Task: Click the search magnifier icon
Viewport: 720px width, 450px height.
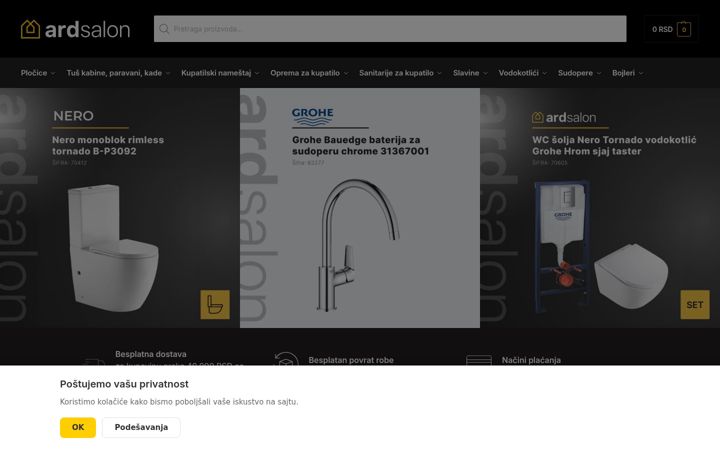Action: coord(164,29)
